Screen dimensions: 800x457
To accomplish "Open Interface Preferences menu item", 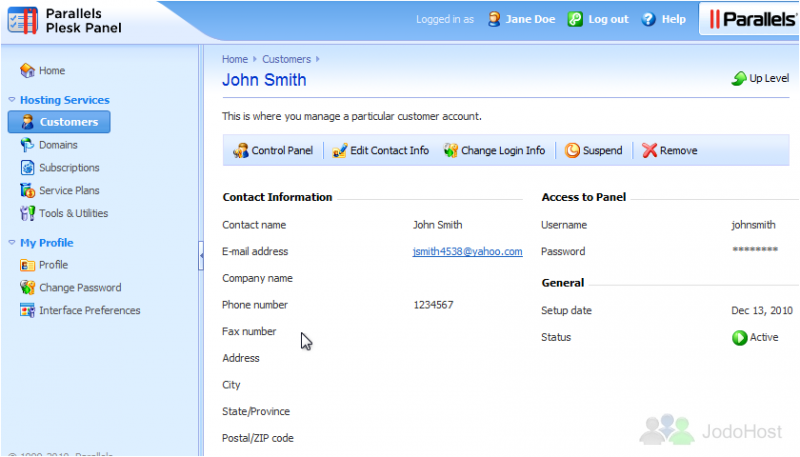I will [90, 310].
